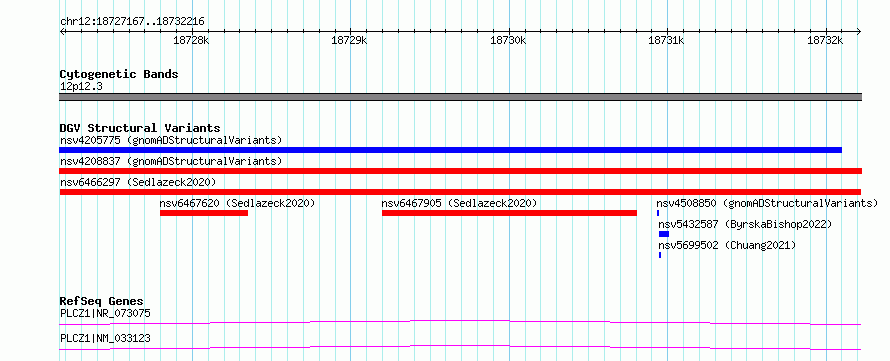Click the red nsv6467905 variant bar

point(509,213)
